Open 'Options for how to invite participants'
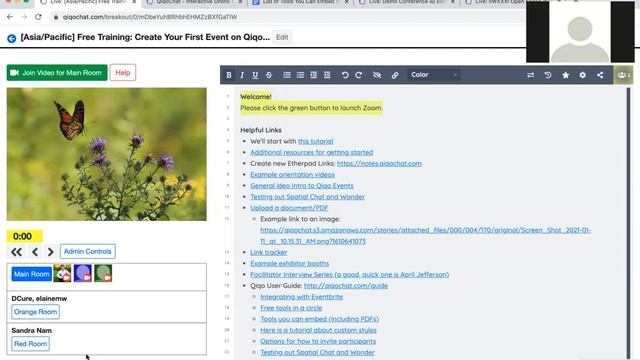 (x=318, y=341)
